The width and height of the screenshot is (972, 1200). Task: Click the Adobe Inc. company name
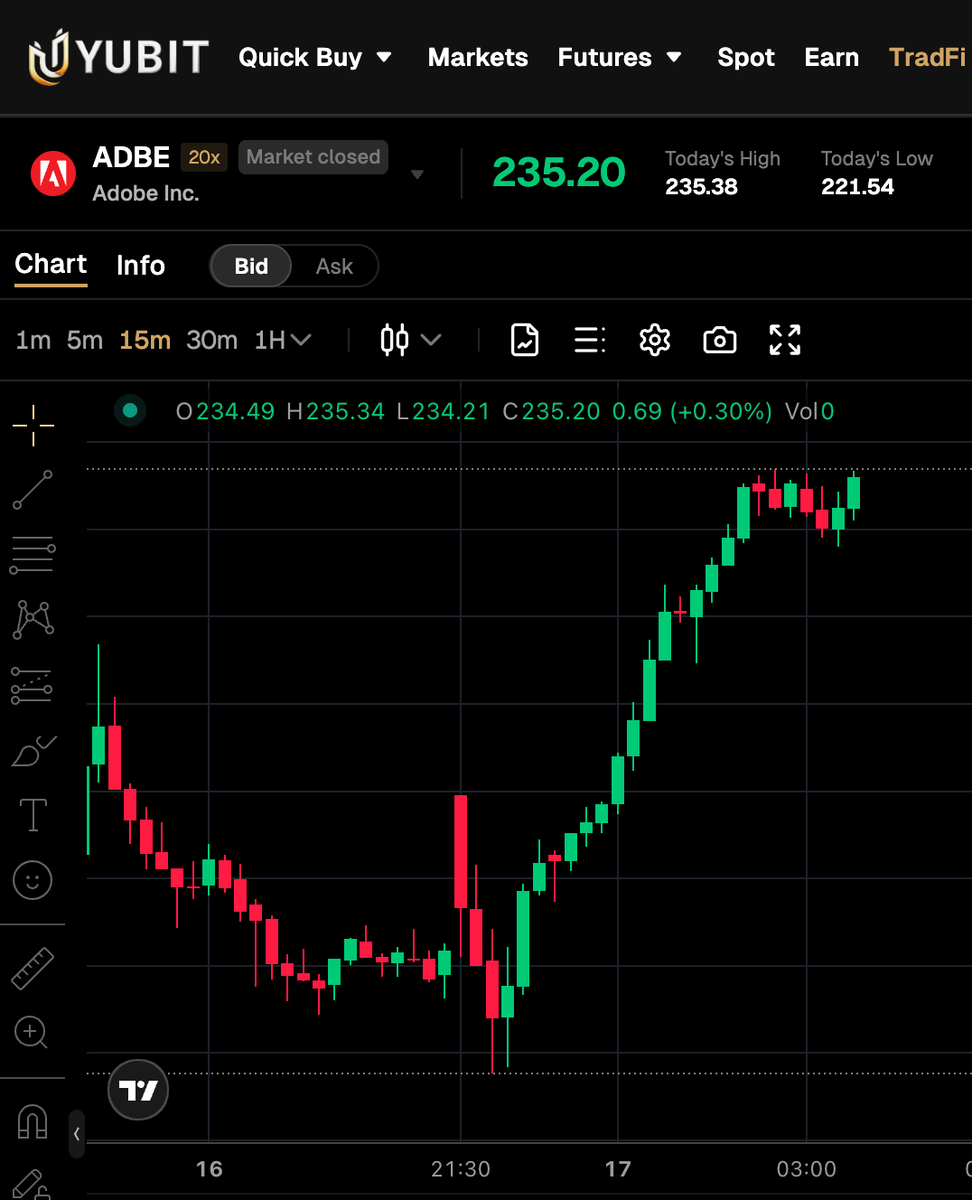(146, 194)
